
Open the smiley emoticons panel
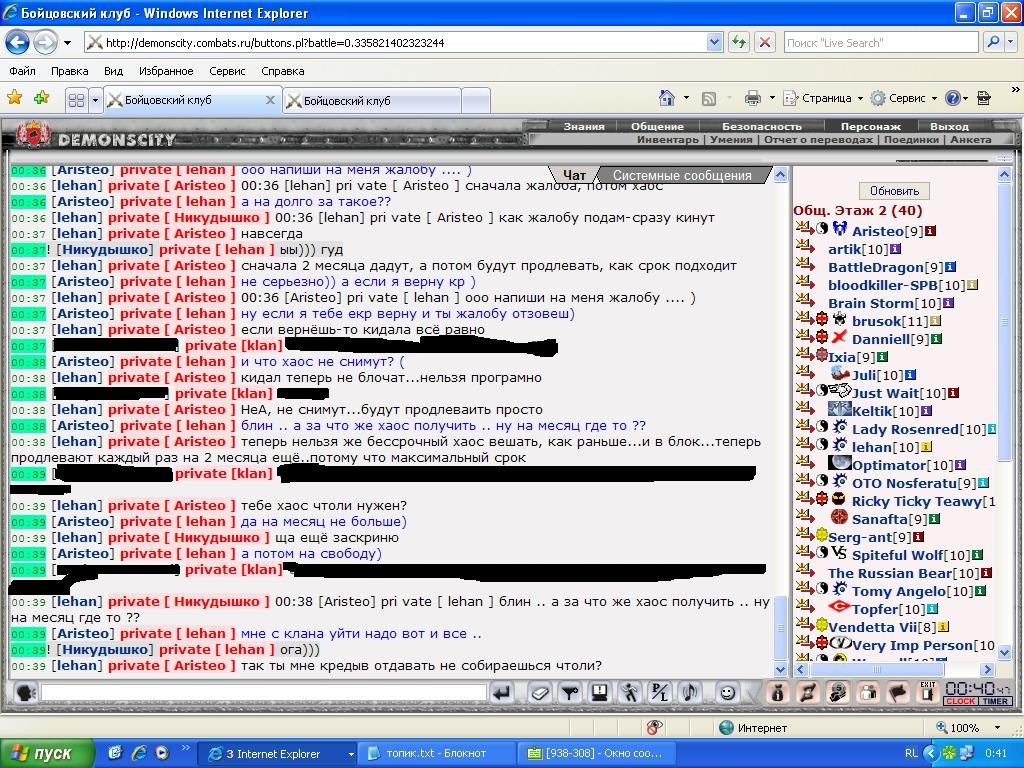728,692
